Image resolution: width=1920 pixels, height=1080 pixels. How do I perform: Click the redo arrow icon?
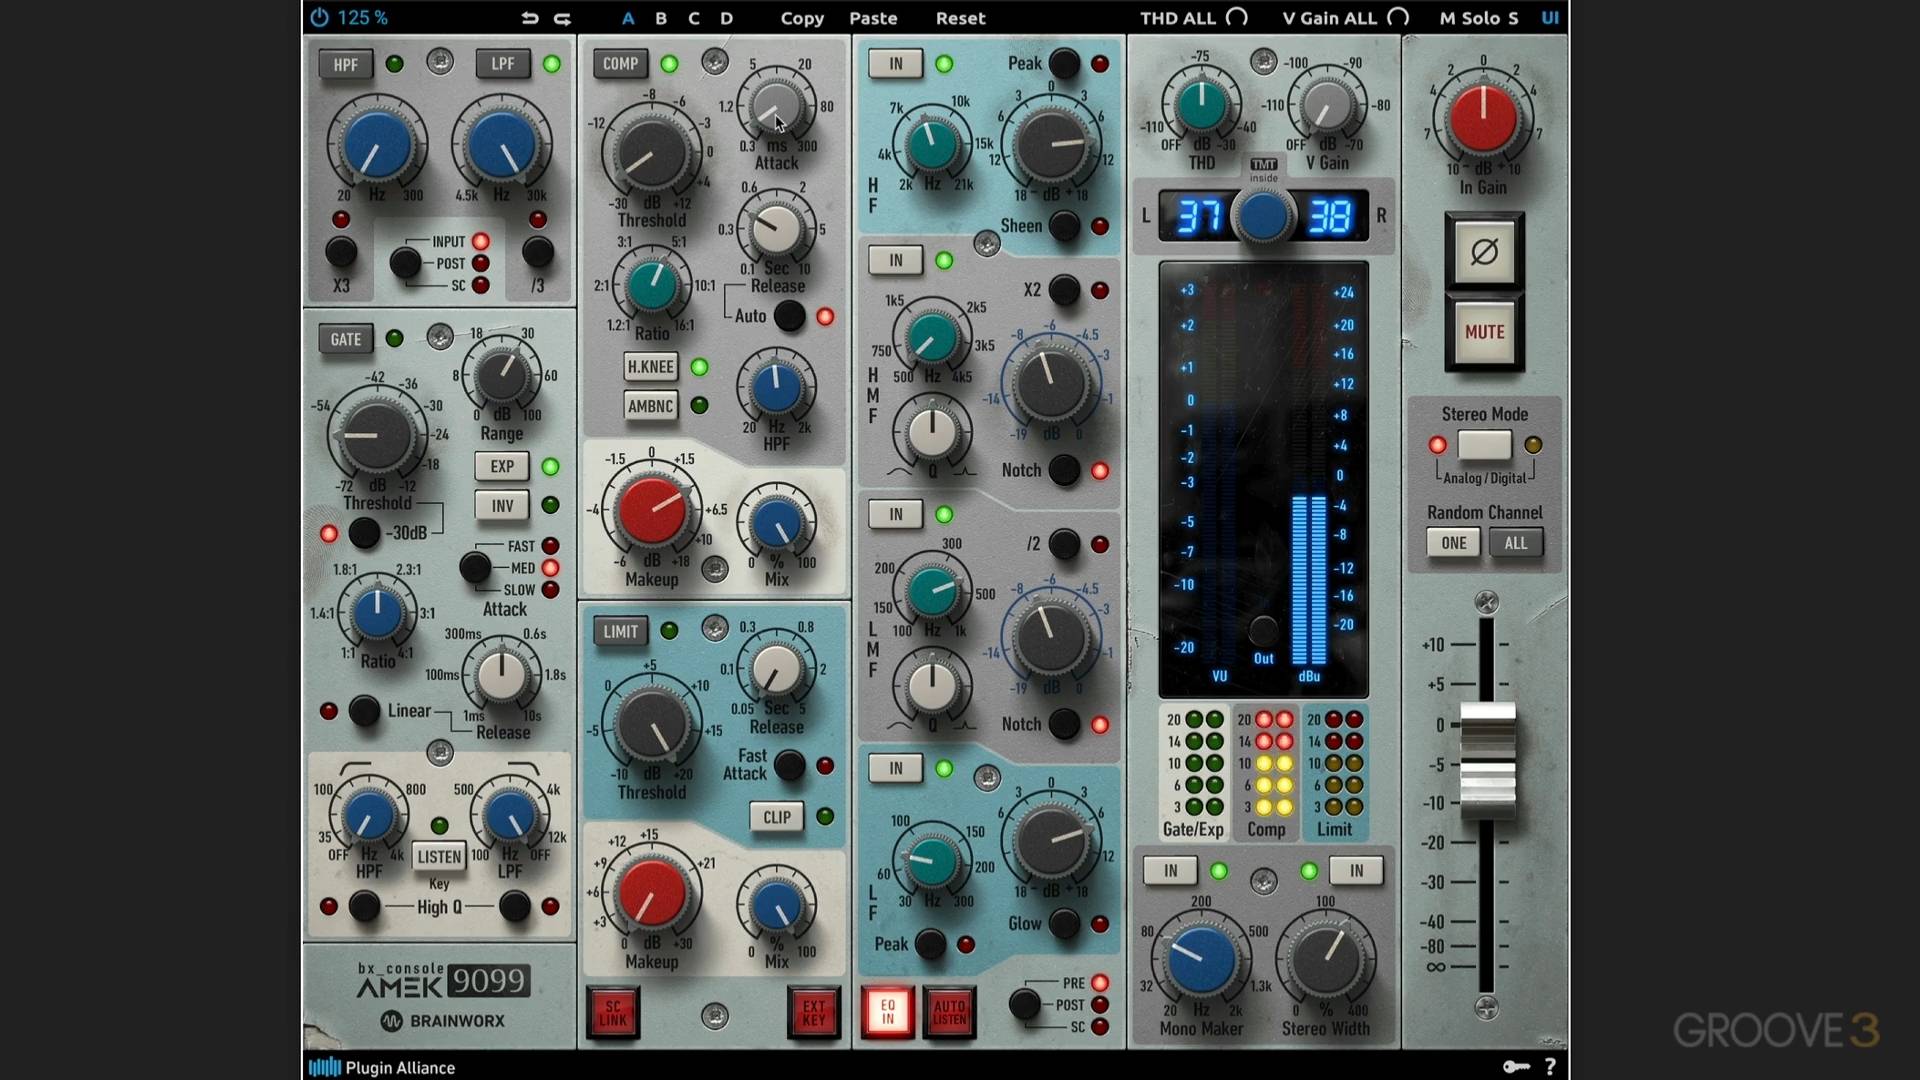[x=562, y=18]
